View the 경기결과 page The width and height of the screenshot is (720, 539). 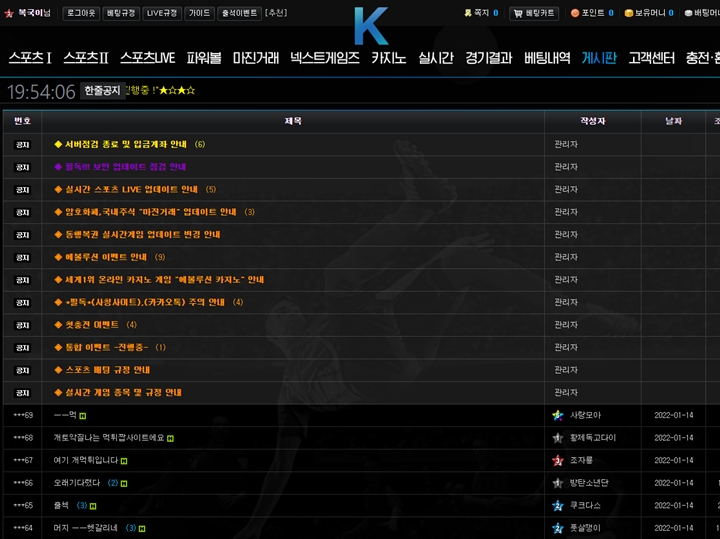click(x=489, y=58)
